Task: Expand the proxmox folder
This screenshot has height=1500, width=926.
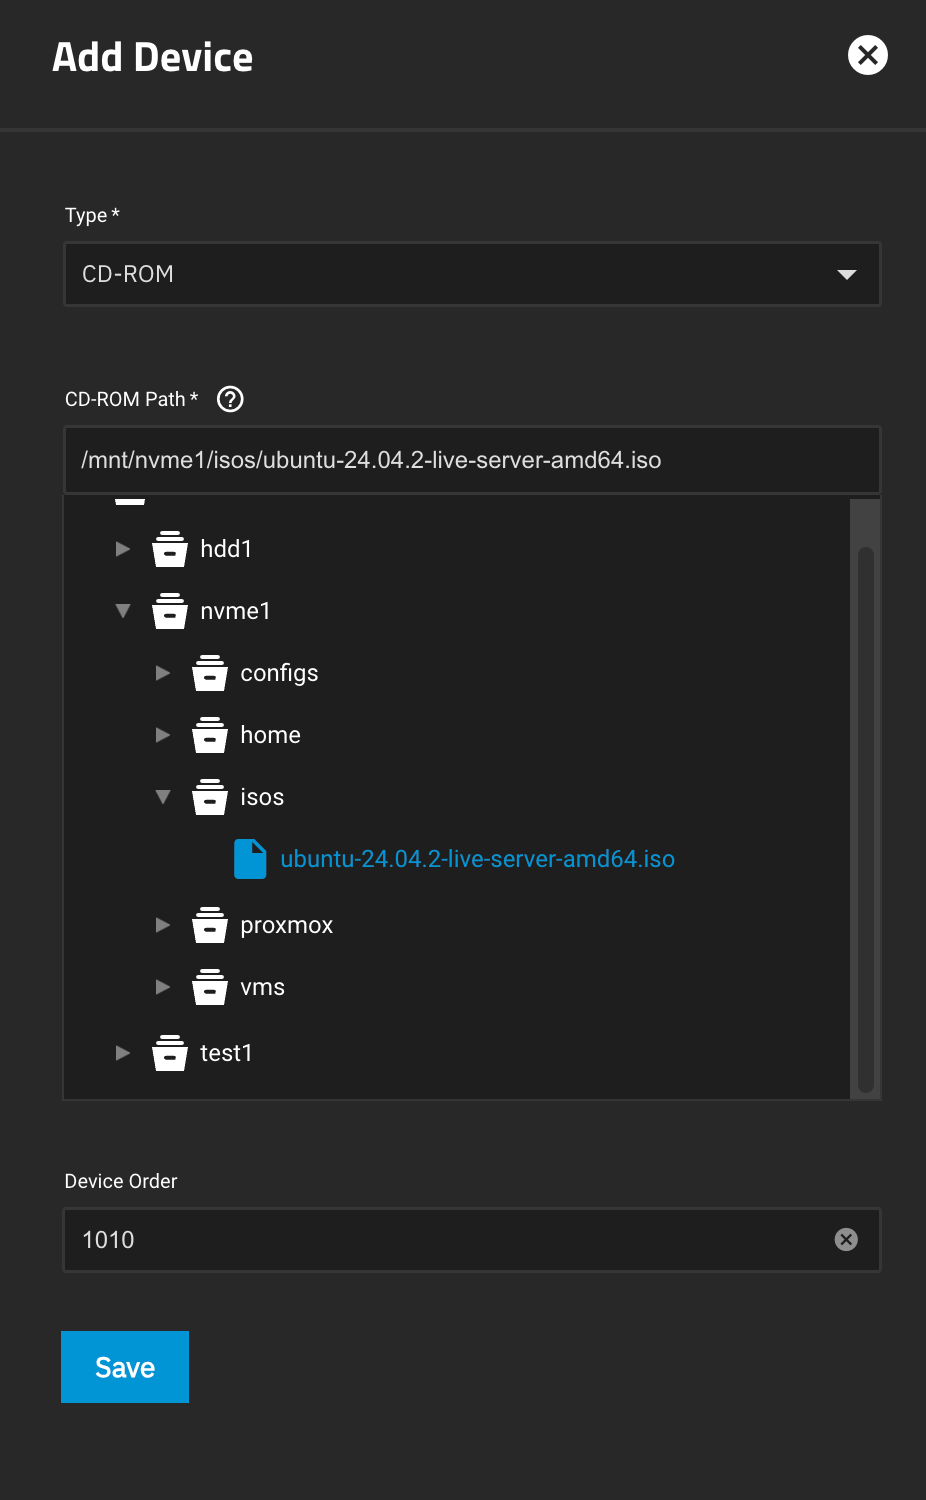Action: 163,925
